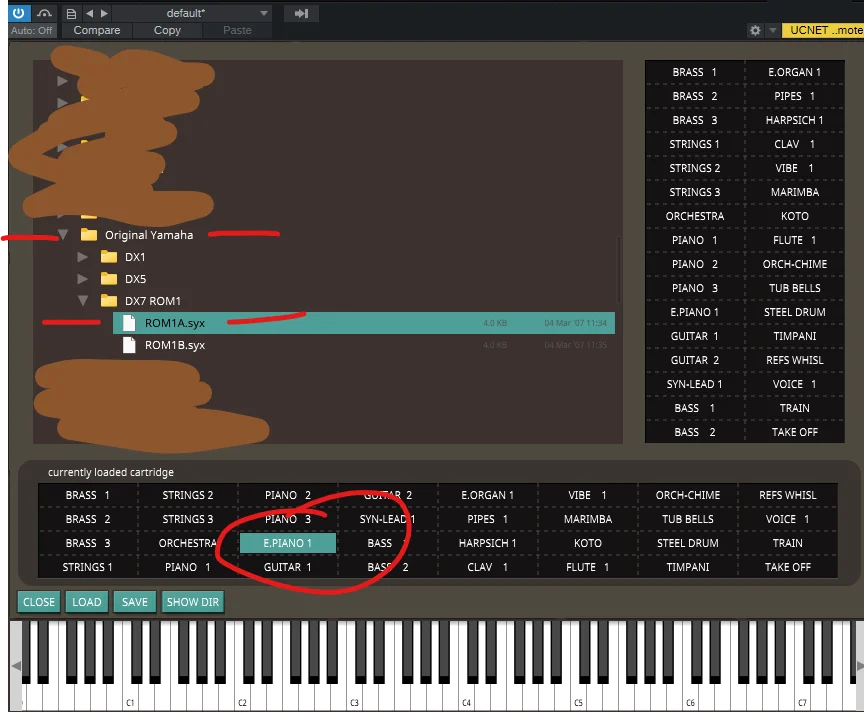Select SYN-LEAD 1 in the file preview list
The width and height of the screenshot is (864, 712).
coord(694,384)
